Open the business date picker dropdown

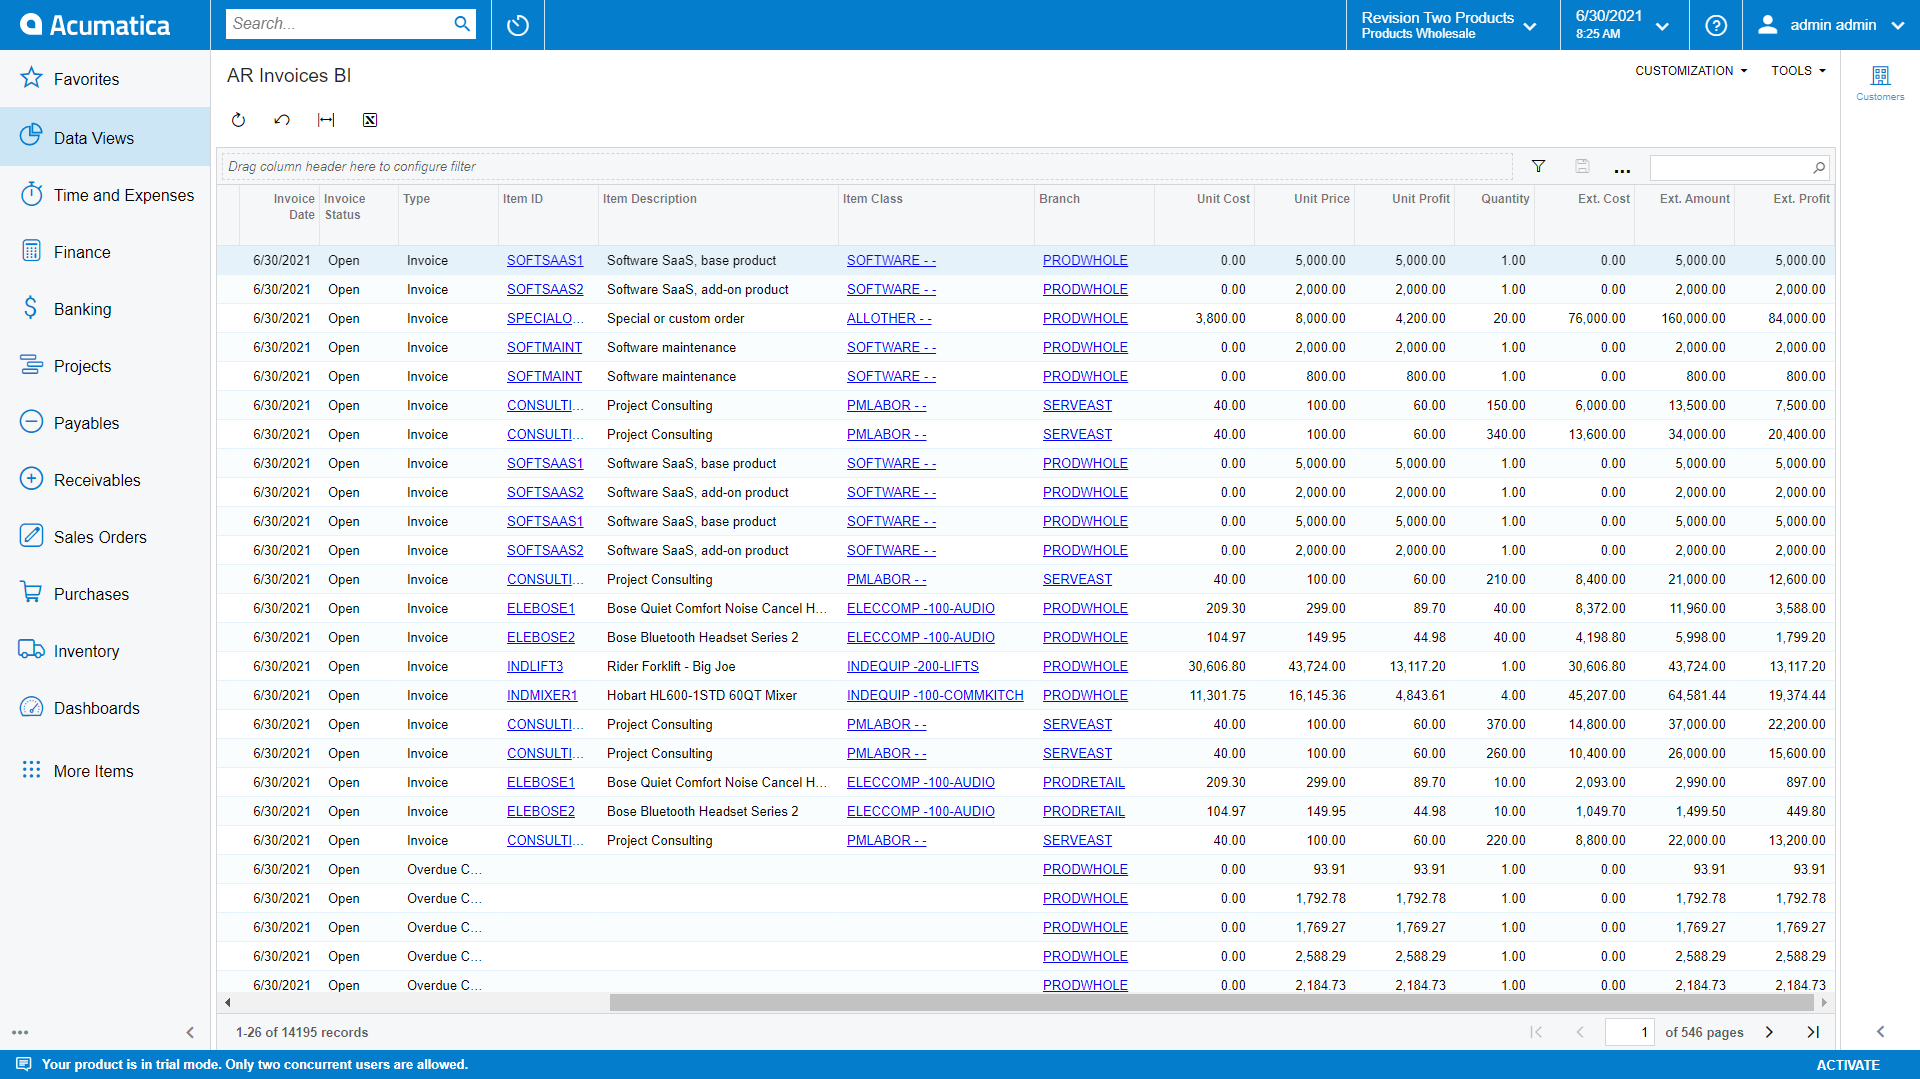1662,25
